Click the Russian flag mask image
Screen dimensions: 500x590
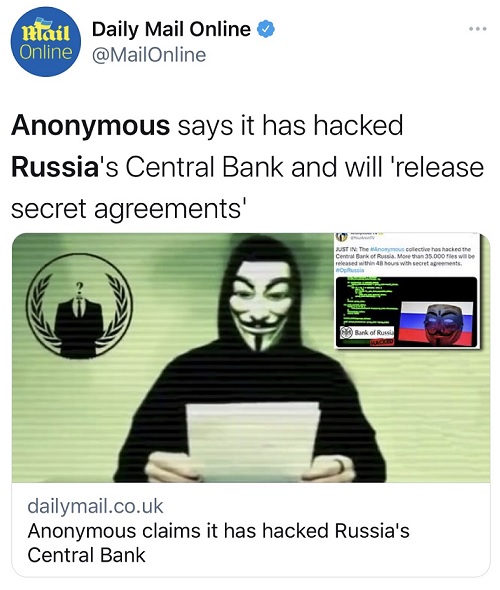click(436, 323)
